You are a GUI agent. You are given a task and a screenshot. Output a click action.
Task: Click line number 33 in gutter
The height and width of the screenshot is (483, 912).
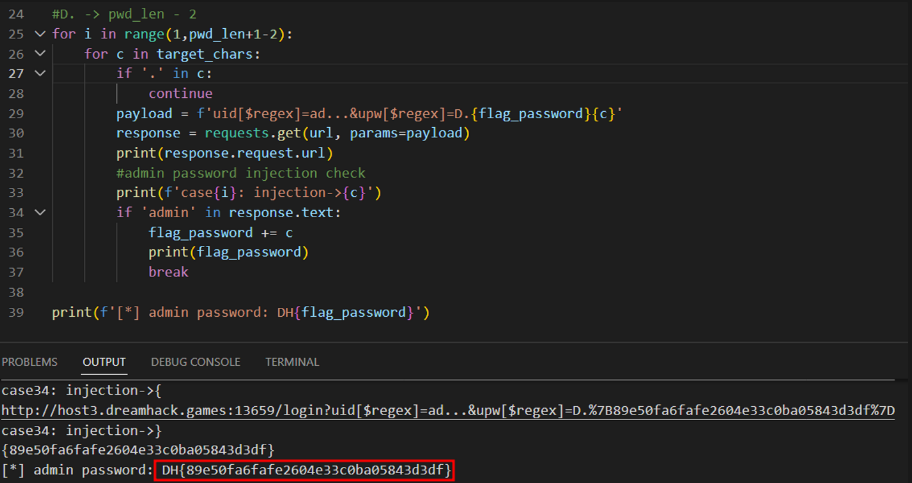pos(16,193)
